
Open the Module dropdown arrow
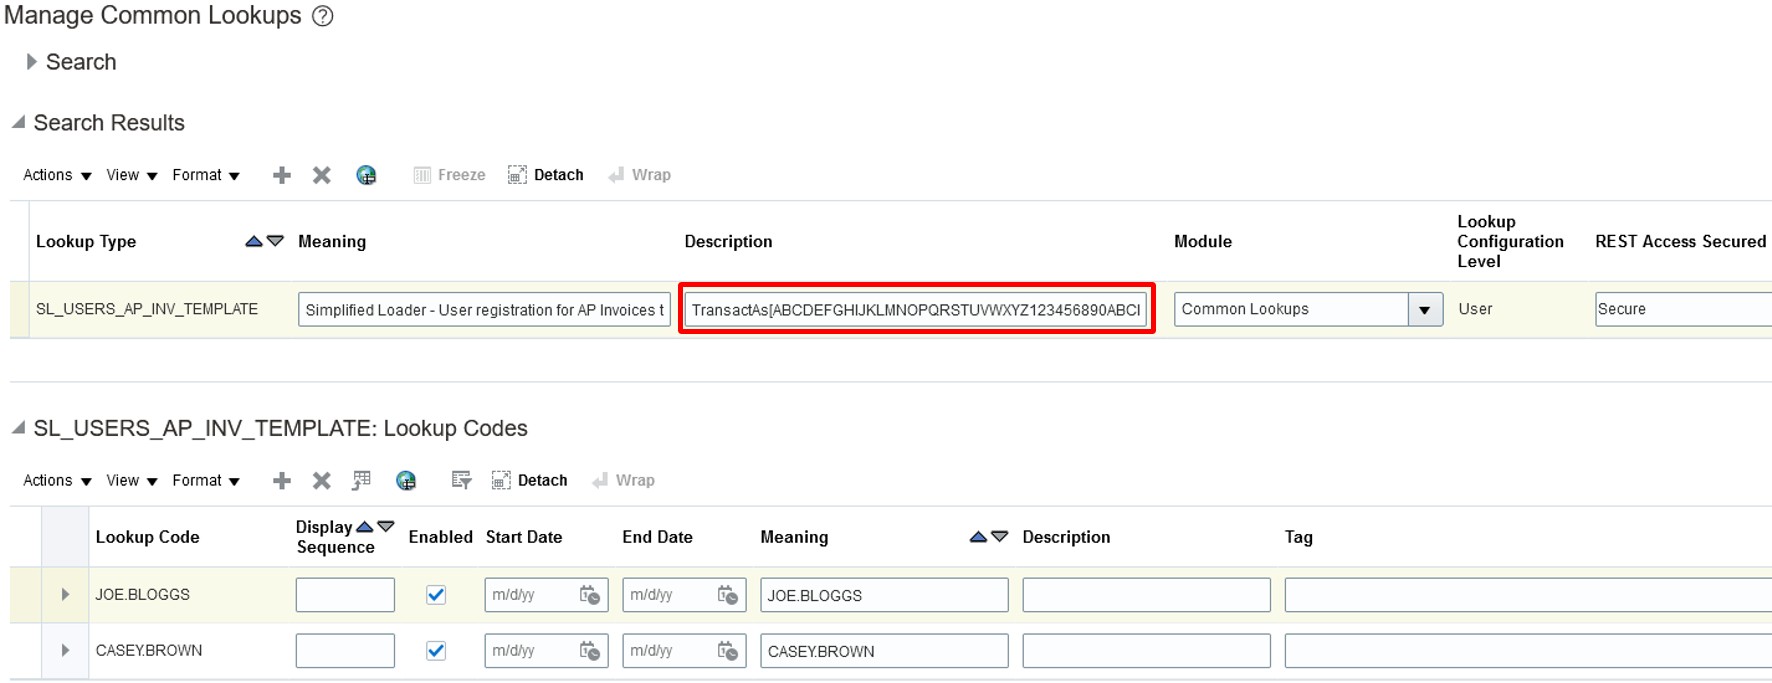(x=1425, y=310)
